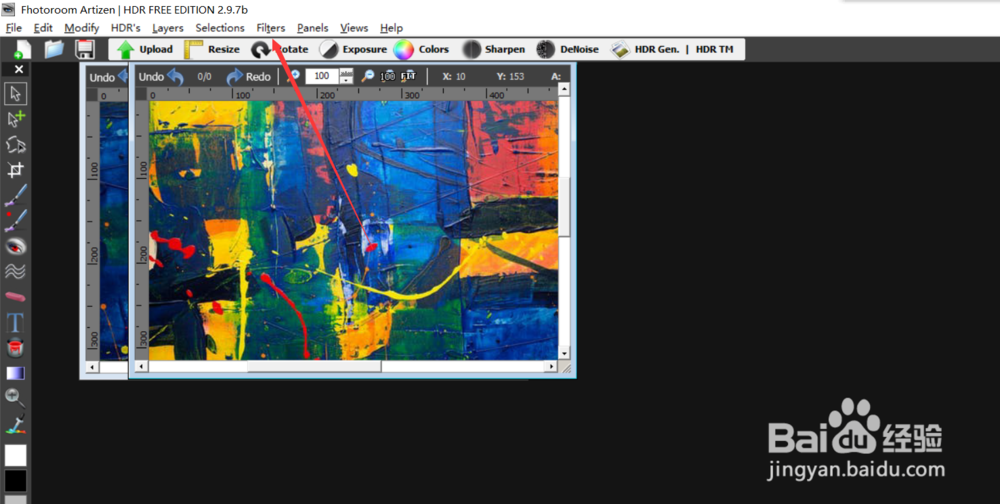Screen dimensions: 1000x504
Task: Set zoom to 100% with the 100 icon
Action: point(388,77)
